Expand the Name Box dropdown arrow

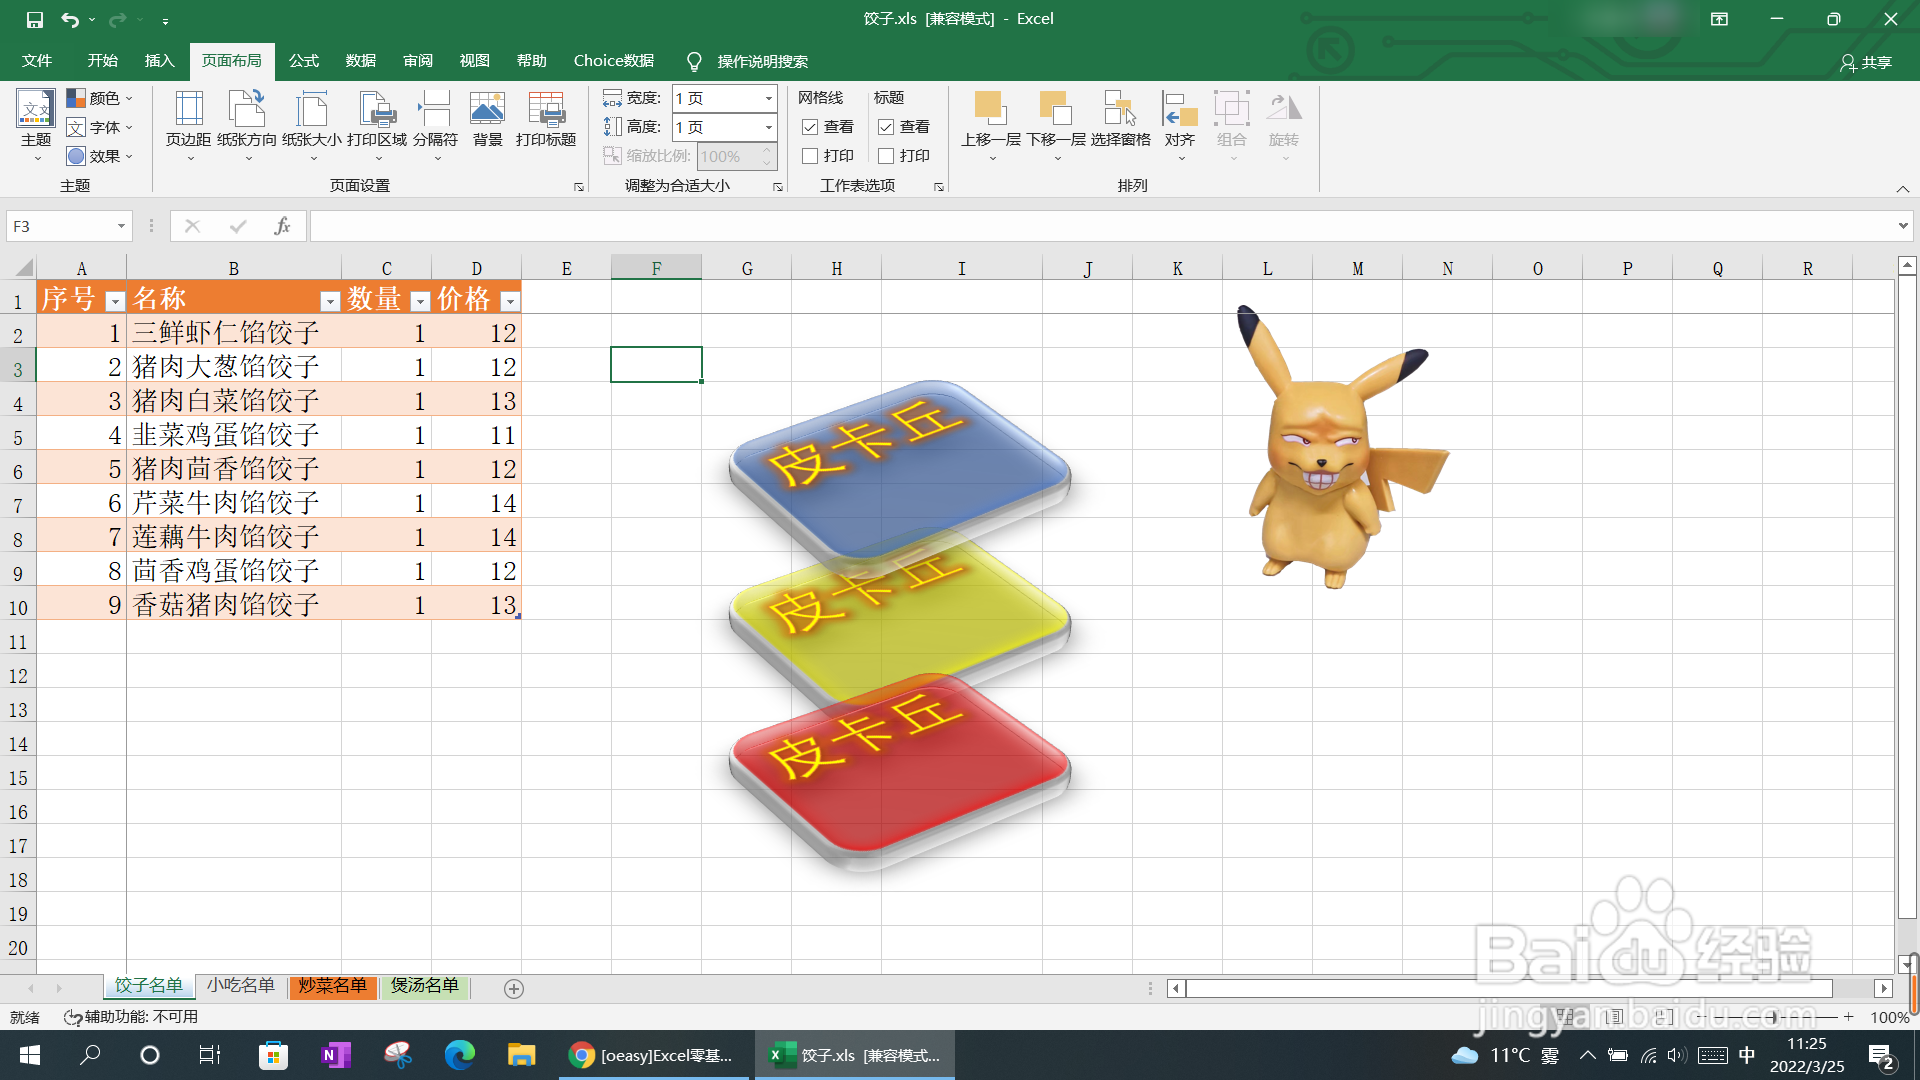121,226
